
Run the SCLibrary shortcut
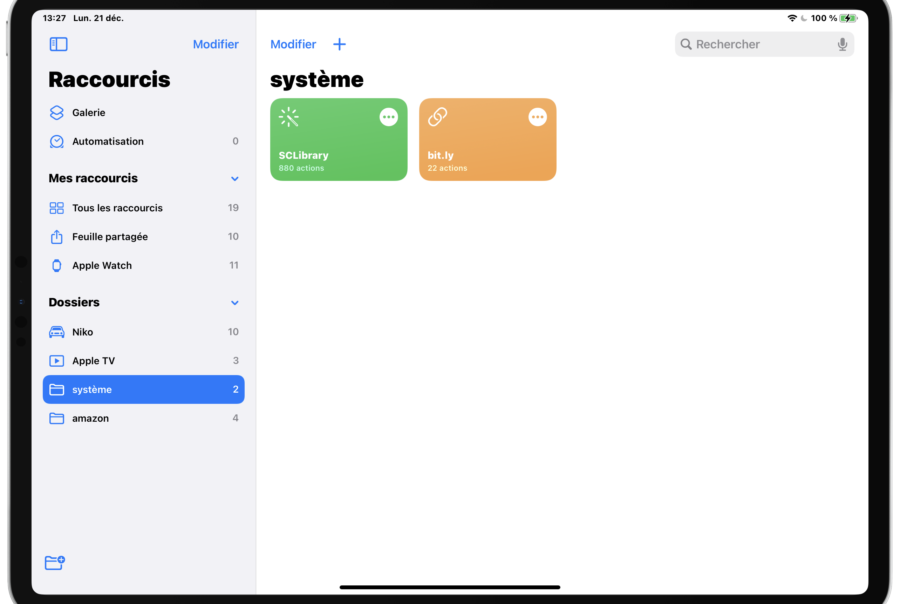(339, 140)
